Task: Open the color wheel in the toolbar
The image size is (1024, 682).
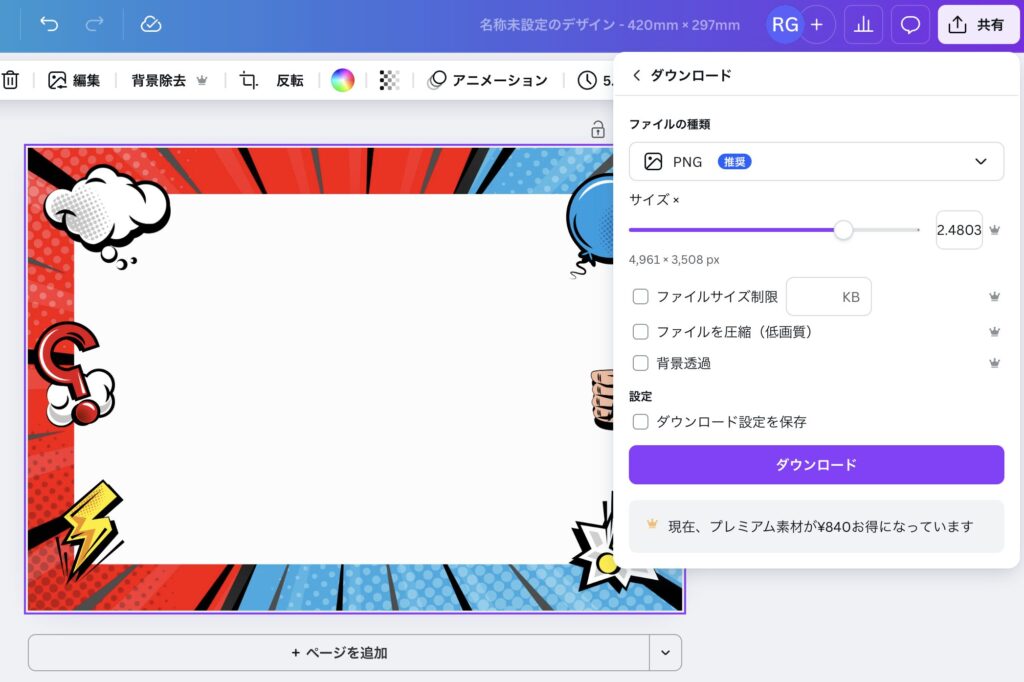Action: pos(341,80)
